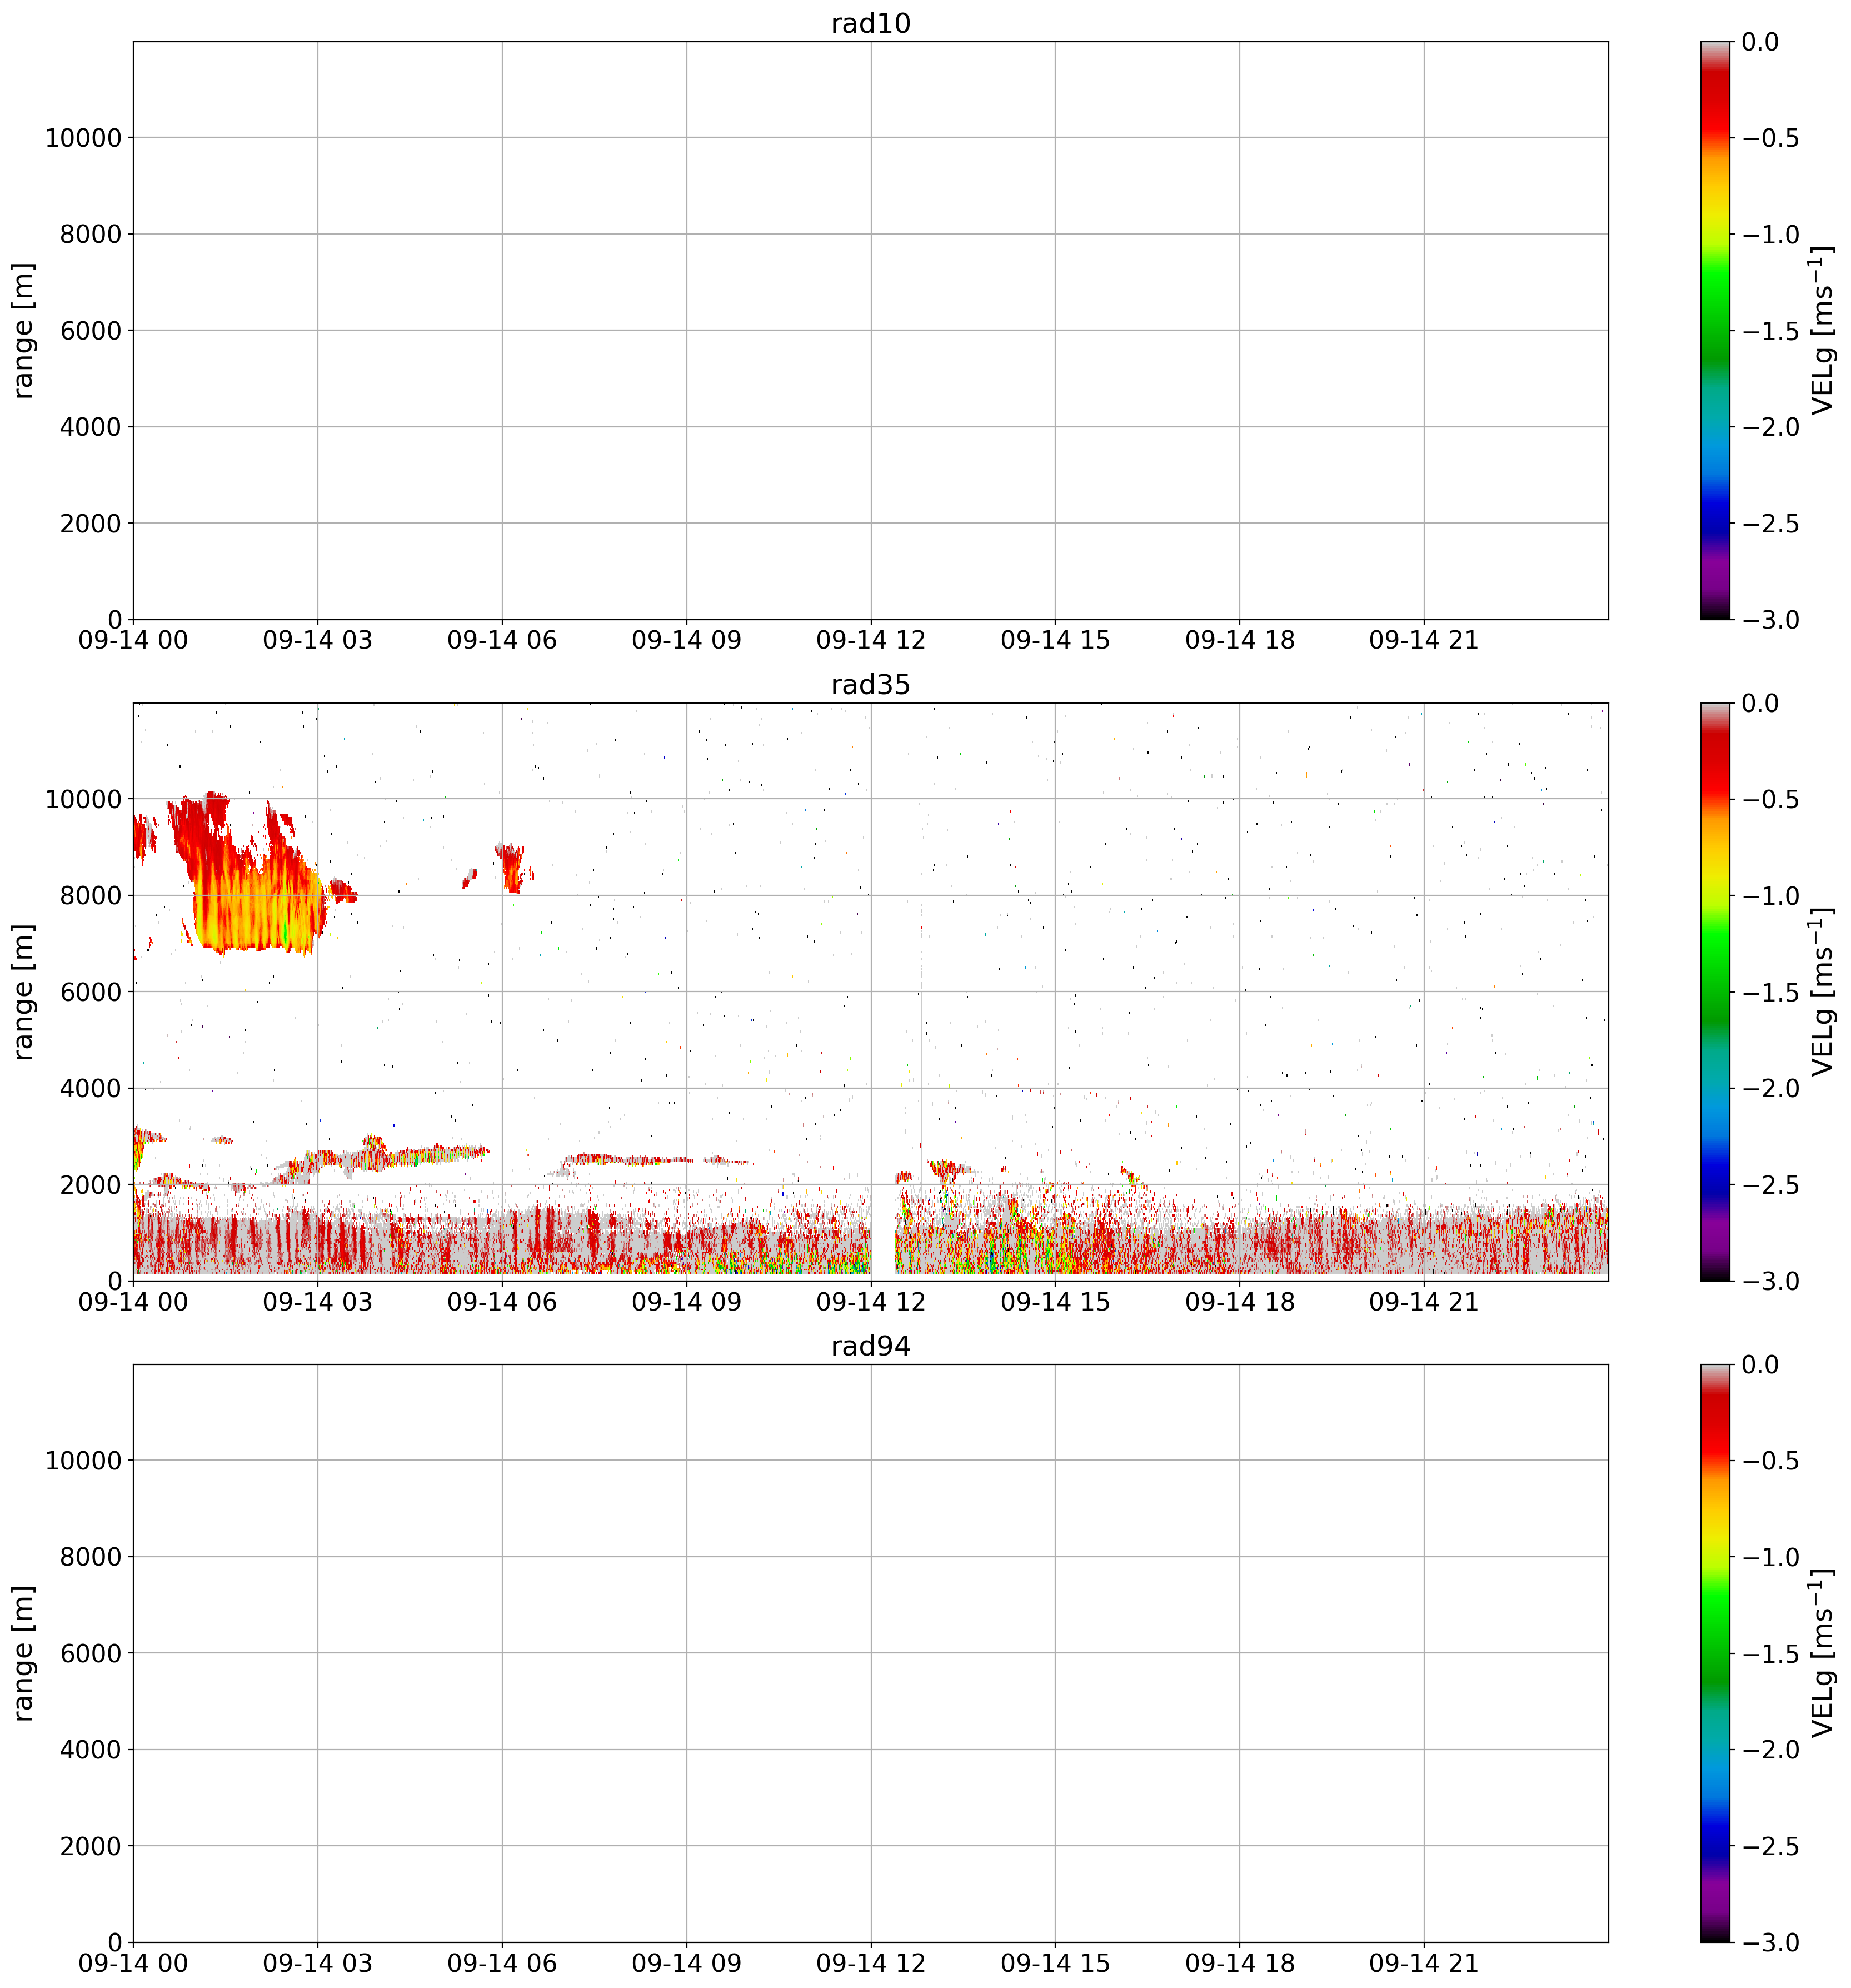Click the rad35 plot title
This screenshot has width=1851, height=1988.
coord(870,685)
